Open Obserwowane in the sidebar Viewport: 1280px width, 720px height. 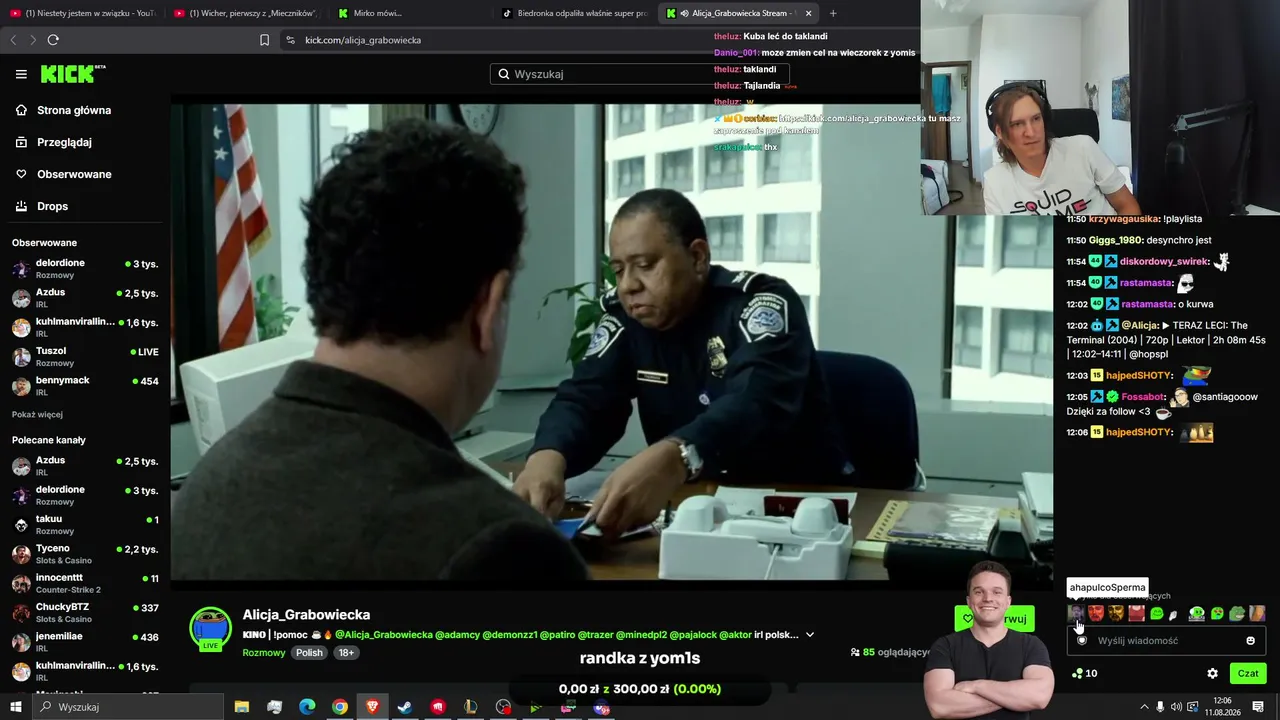pos(74,174)
